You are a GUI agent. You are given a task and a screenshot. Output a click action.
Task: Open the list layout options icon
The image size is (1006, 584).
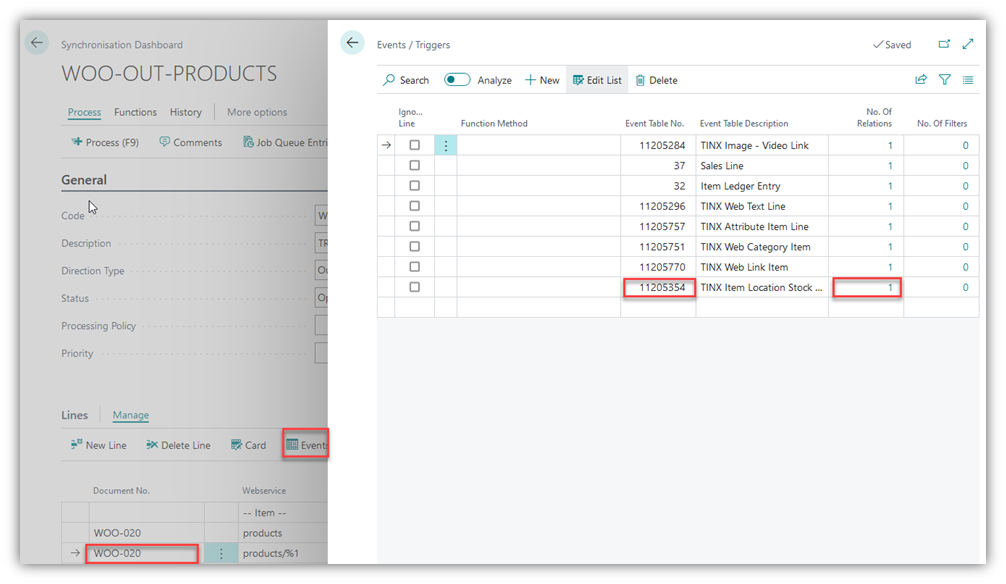(968, 80)
